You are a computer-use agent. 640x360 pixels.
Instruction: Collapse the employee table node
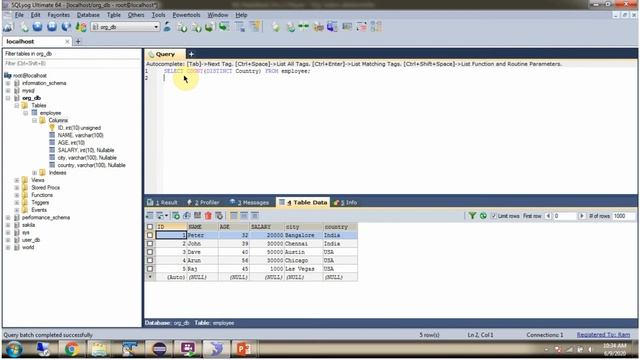[26, 113]
